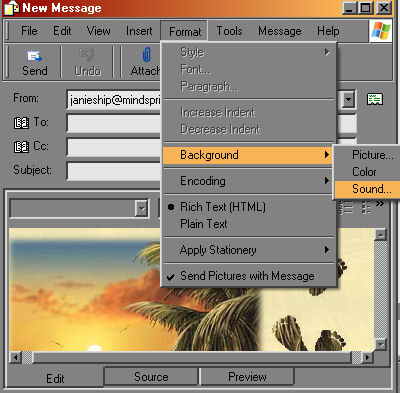The image size is (400, 393).
Task: Open the Message menu
Action: (279, 31)
